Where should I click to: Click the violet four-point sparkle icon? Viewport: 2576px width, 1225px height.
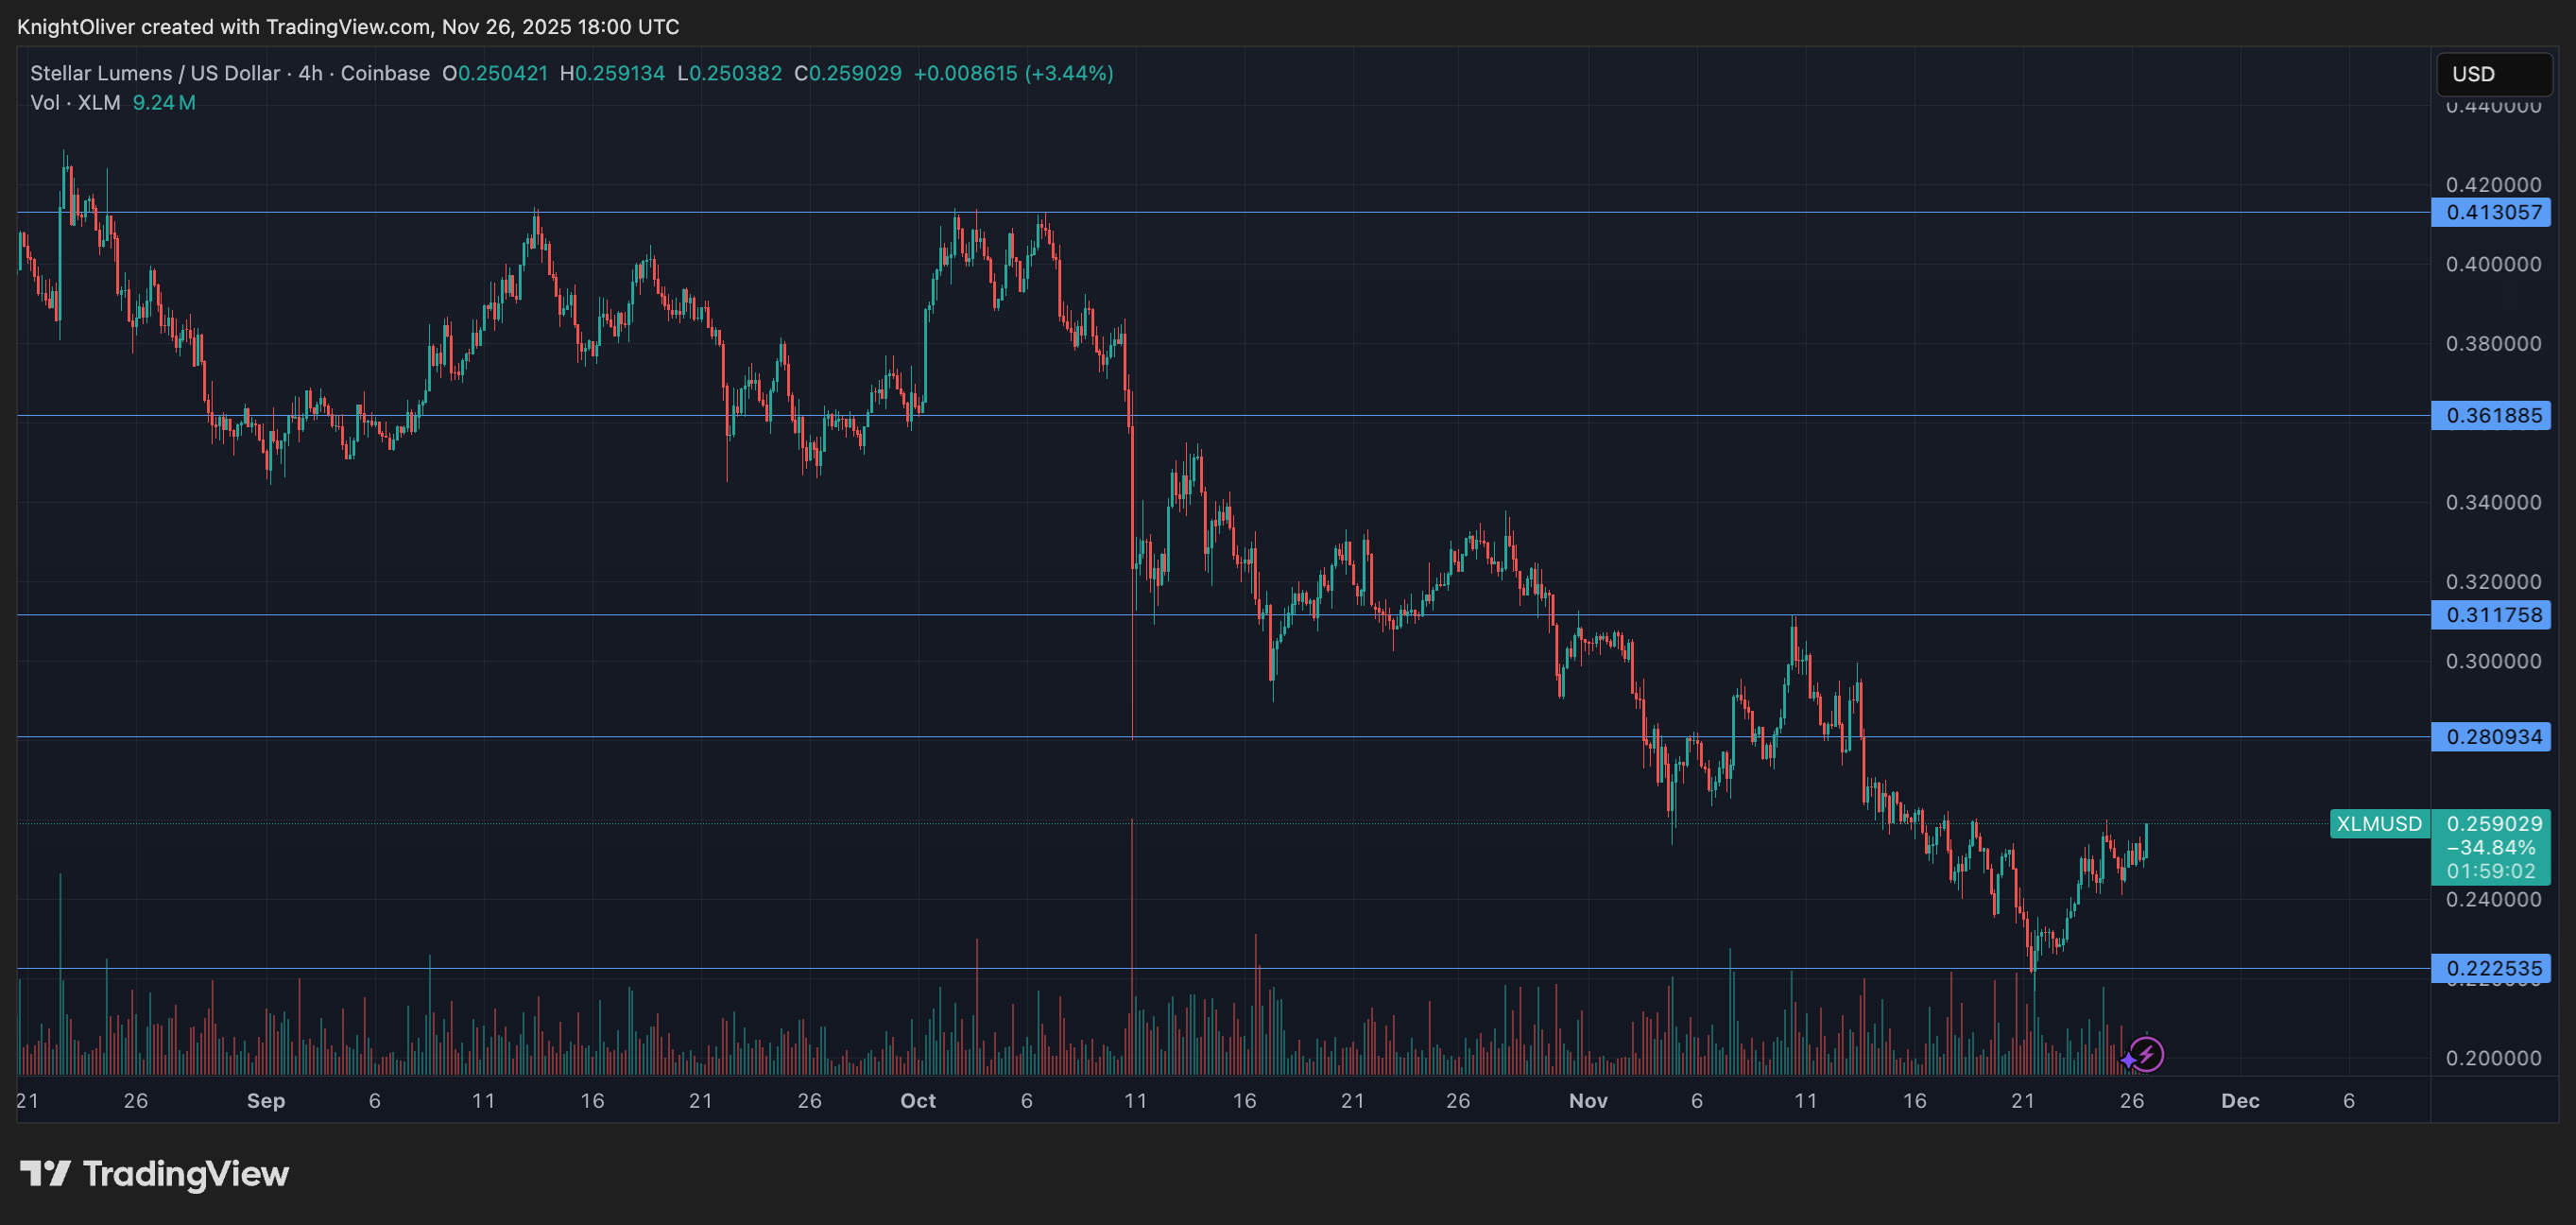pos(2128,1059)
